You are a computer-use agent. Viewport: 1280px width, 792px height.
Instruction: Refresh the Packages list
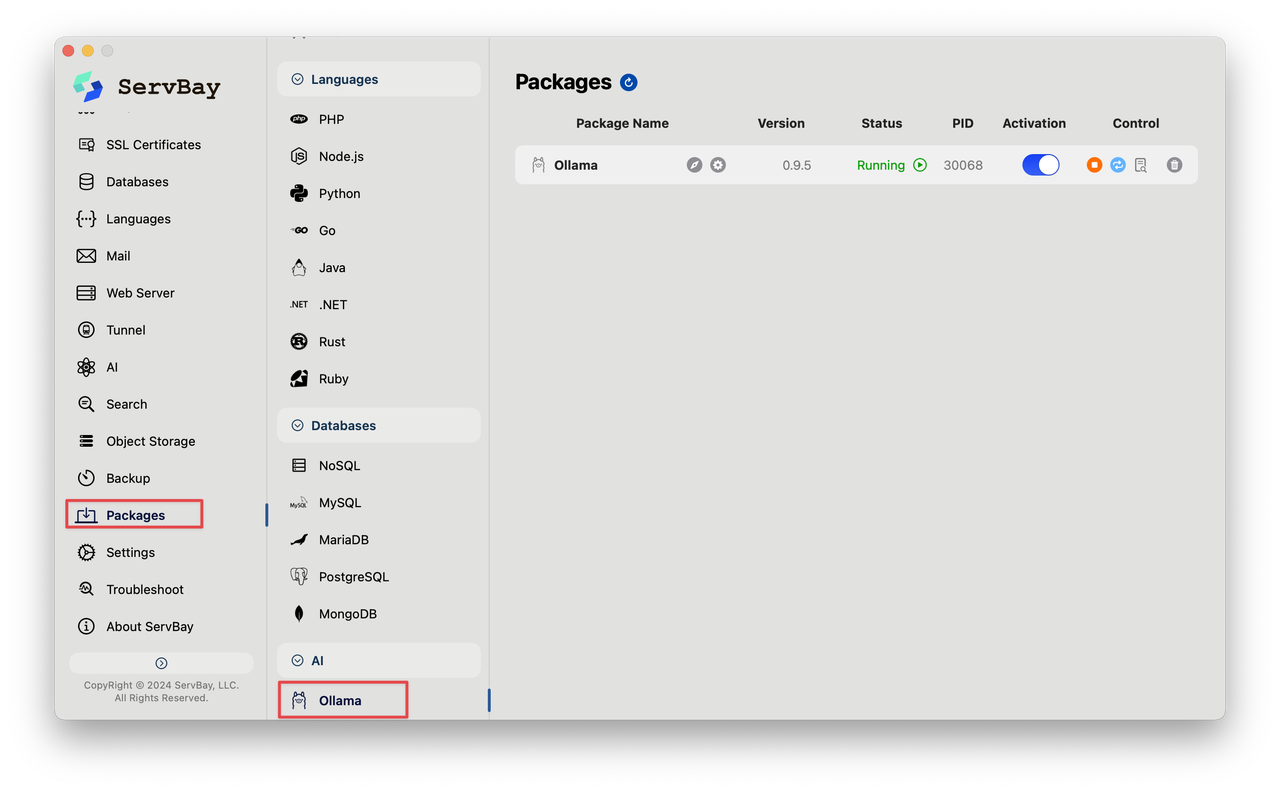(x=629, y=83)
